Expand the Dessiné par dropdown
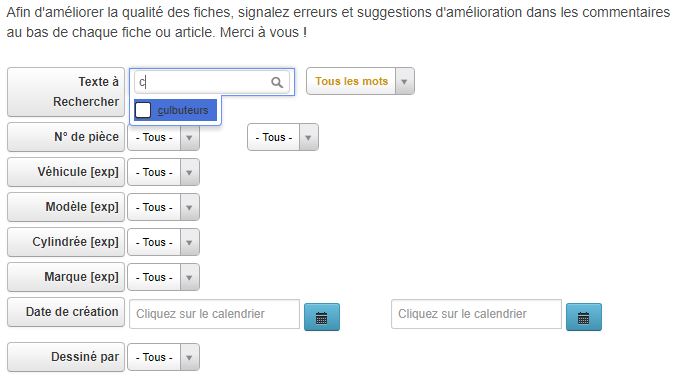This screenshot has width=678, height=378. pyautogui.click(x=163, y=357)
